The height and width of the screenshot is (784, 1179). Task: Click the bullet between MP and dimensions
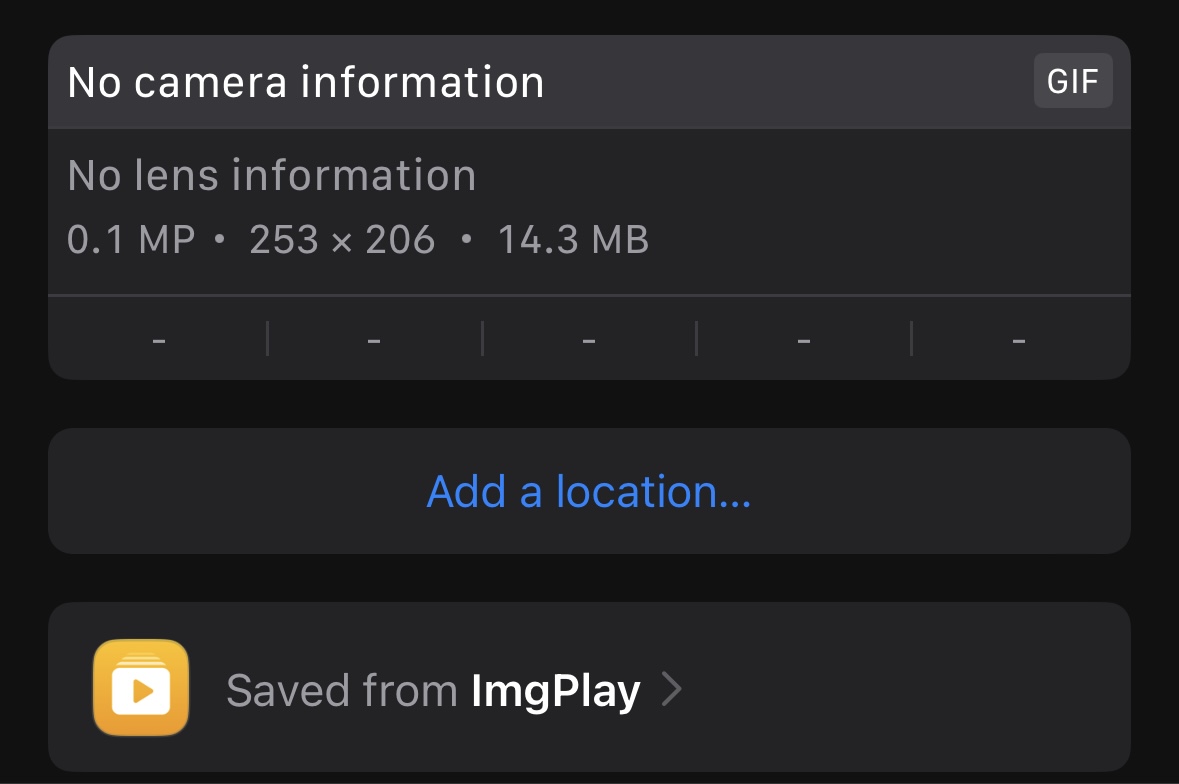point(221,240)
